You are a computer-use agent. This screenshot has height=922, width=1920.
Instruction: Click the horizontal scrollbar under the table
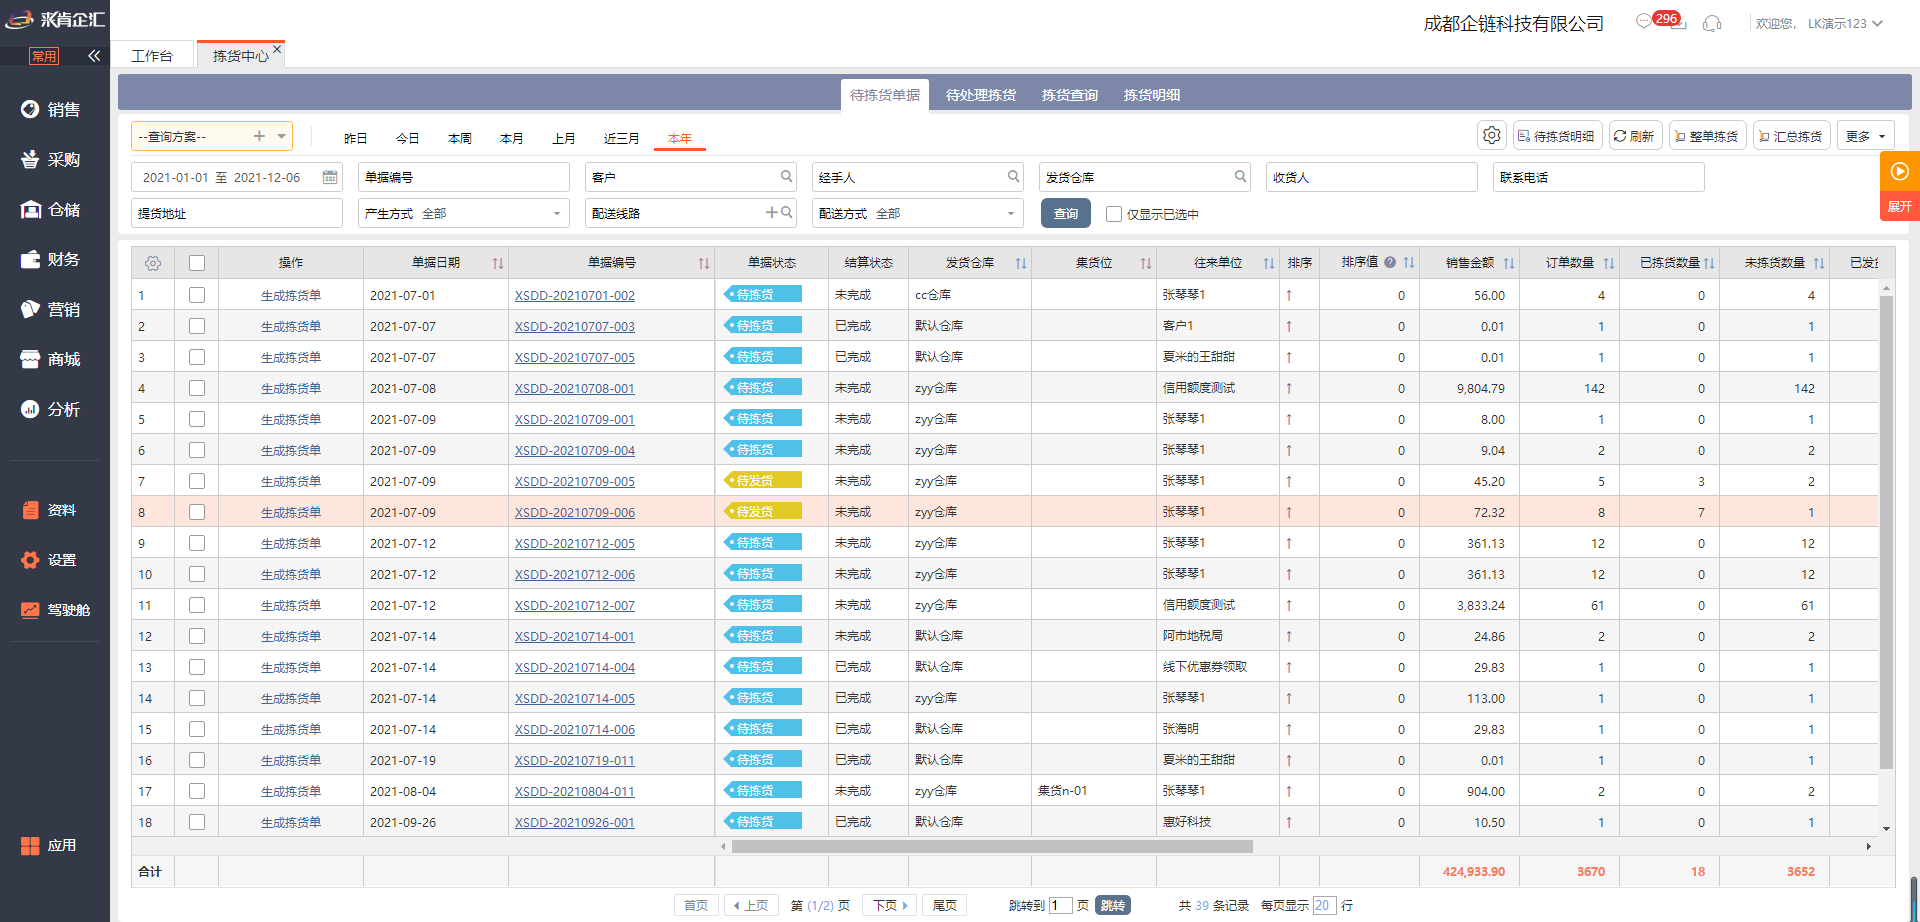point(992,846)
